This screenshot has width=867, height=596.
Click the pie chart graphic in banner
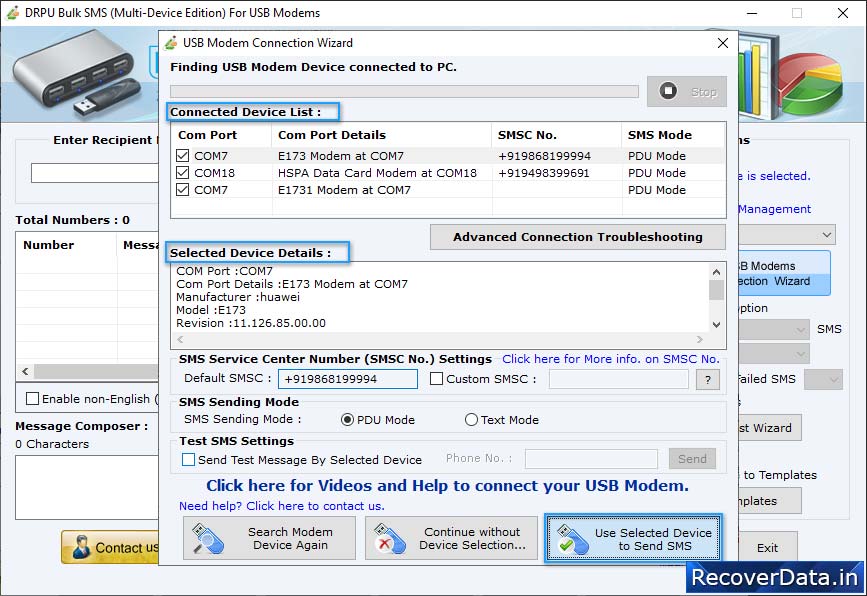coord(812,83)
